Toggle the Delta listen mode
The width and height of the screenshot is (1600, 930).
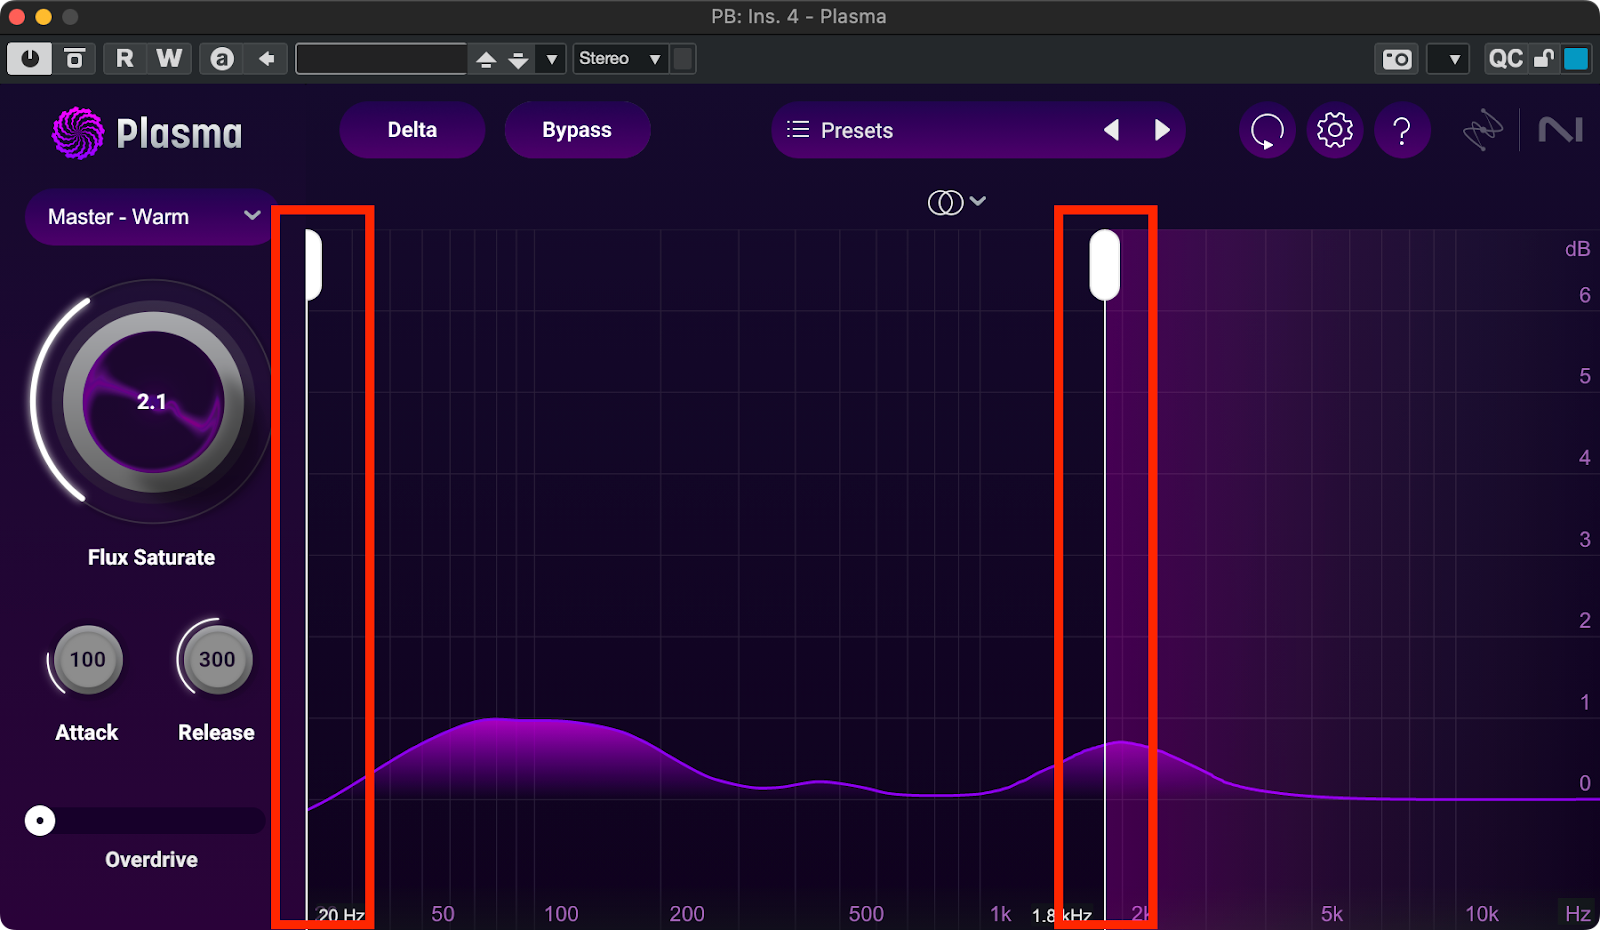412,130
